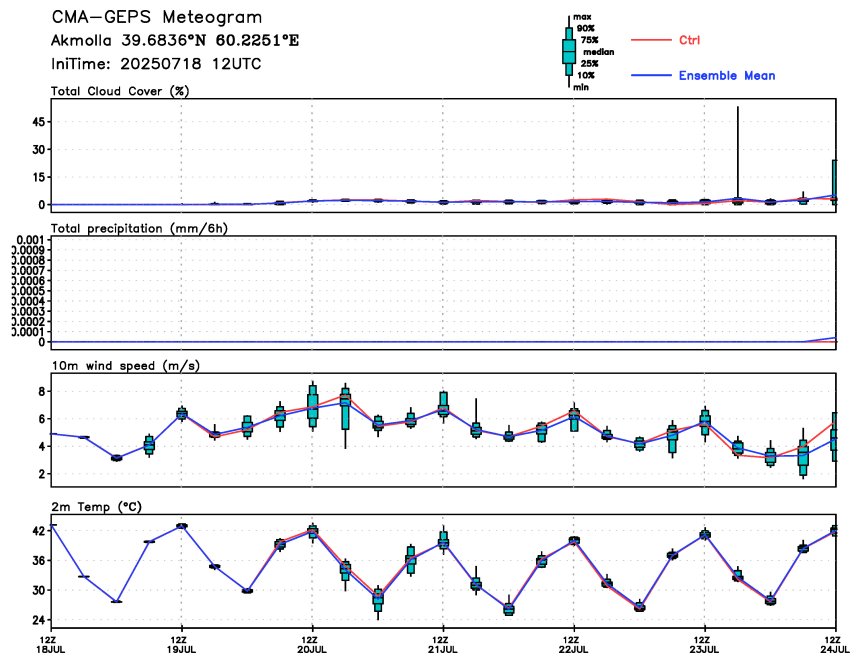Click the wind speed box at 12Z 20JUL
The height and width of the screenshot is (665, 860).
tap(313, 406)
